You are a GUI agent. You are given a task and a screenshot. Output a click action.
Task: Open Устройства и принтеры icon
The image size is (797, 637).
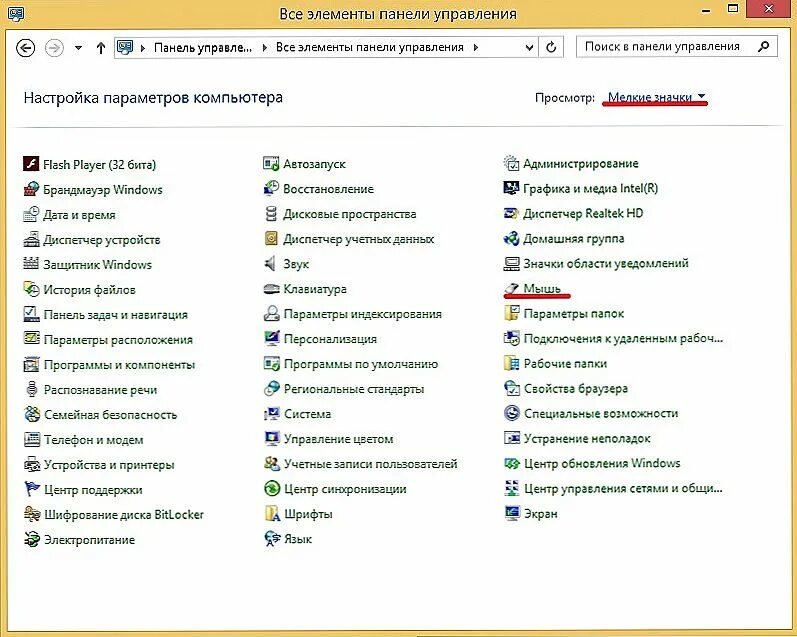coord(32,464)
